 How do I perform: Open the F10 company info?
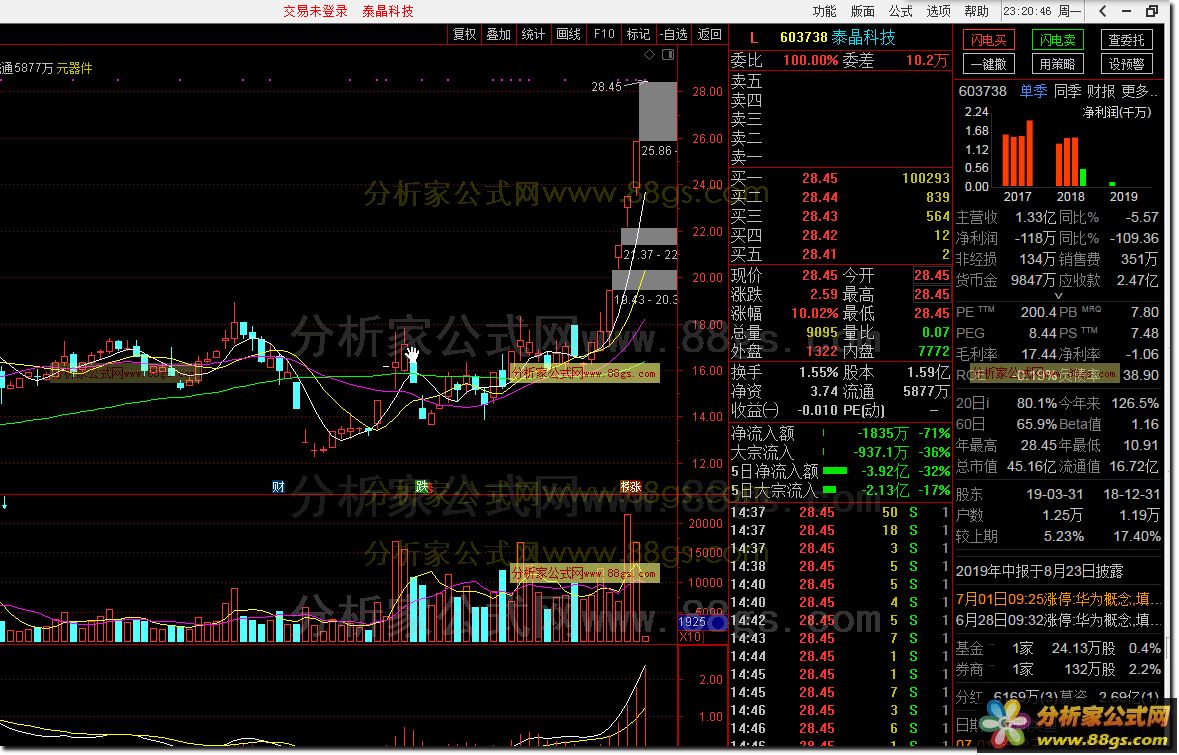(604, 35)
